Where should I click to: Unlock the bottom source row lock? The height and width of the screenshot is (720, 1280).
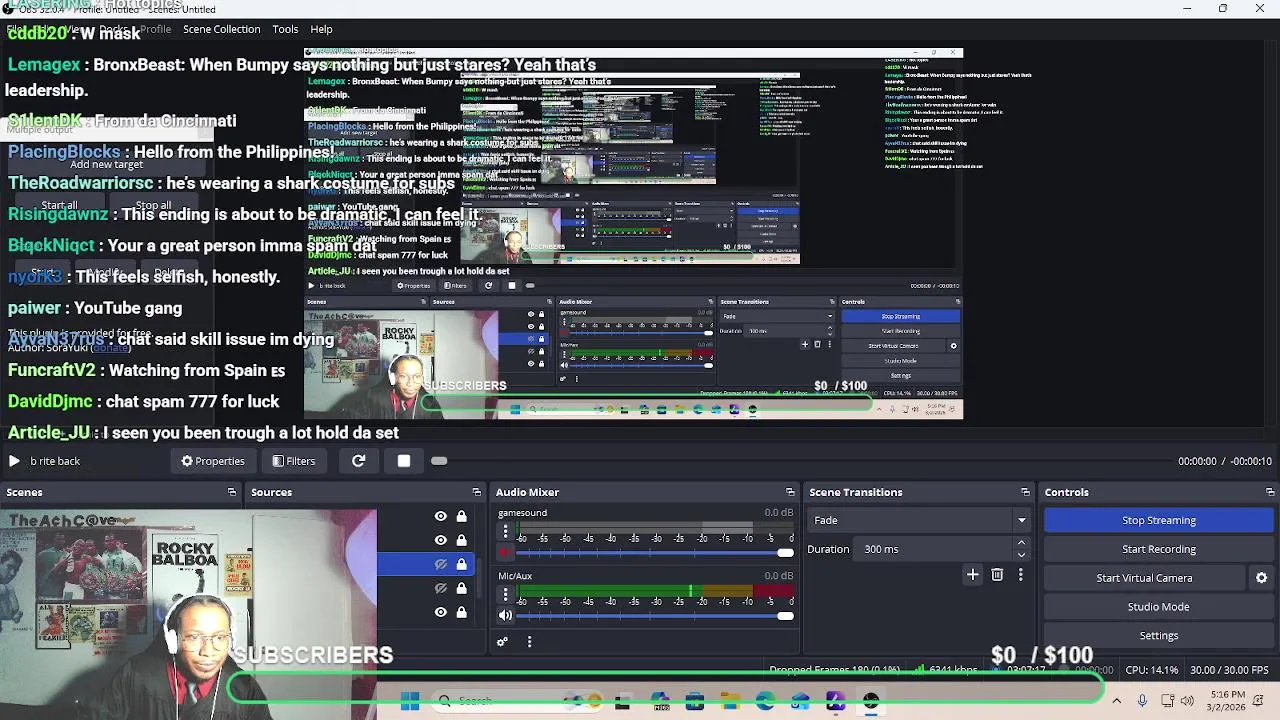461,612
